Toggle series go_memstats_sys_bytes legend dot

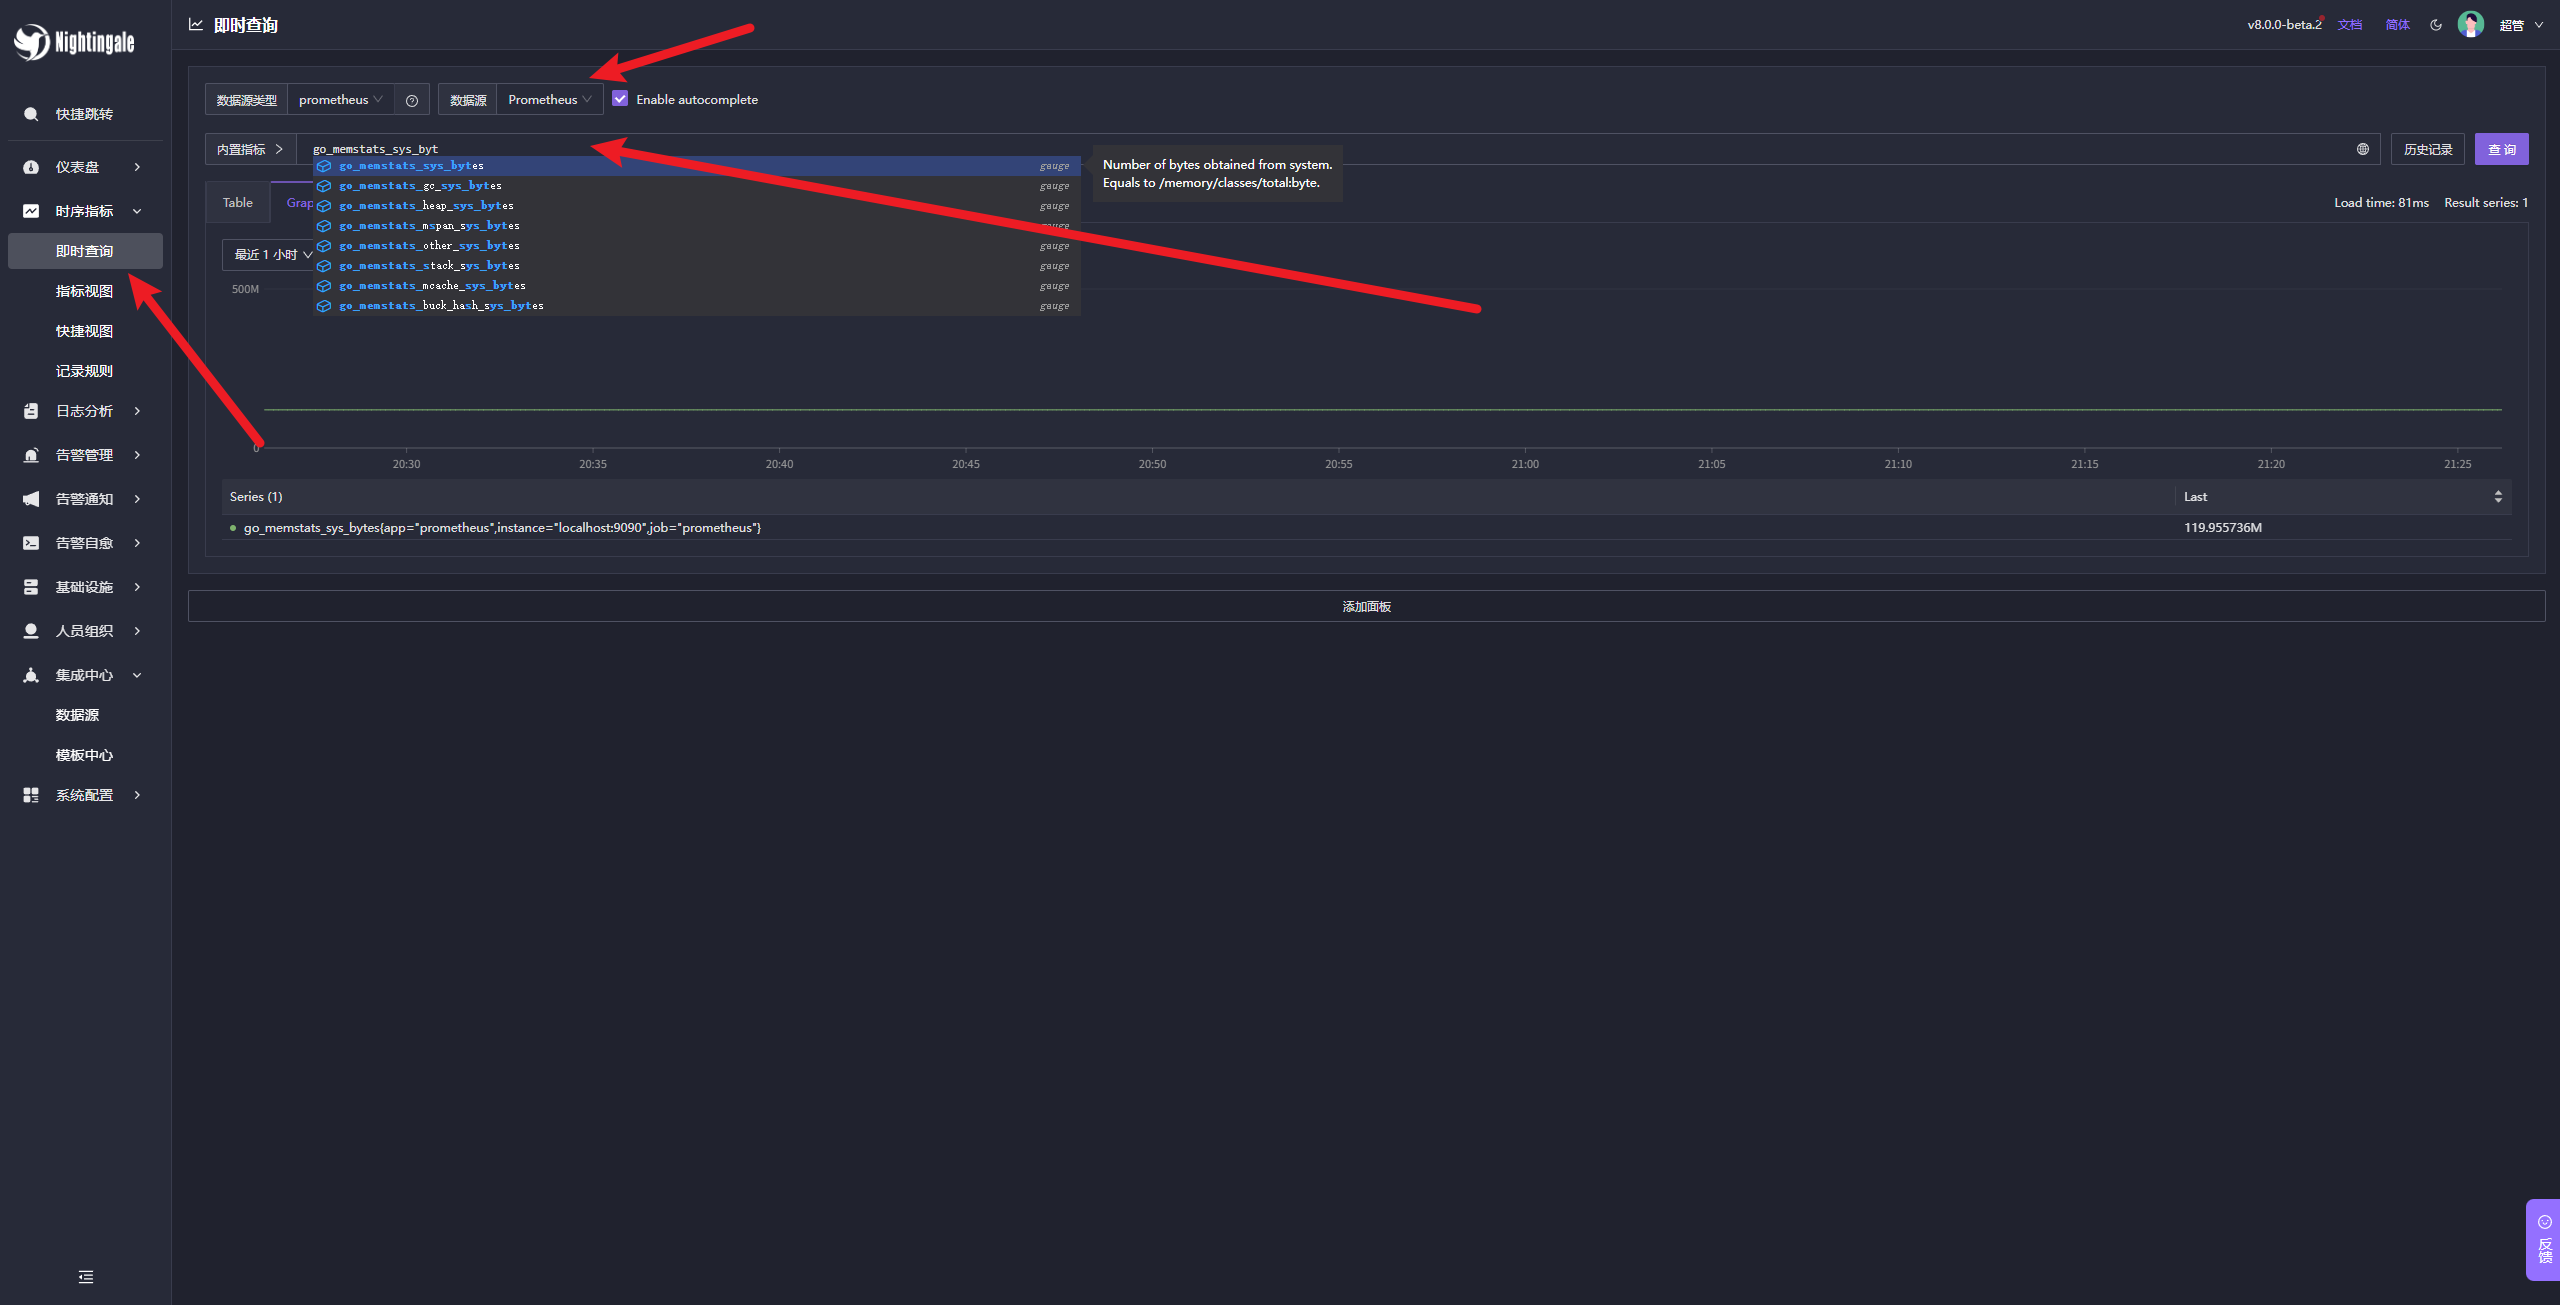[x=233, y=528]
